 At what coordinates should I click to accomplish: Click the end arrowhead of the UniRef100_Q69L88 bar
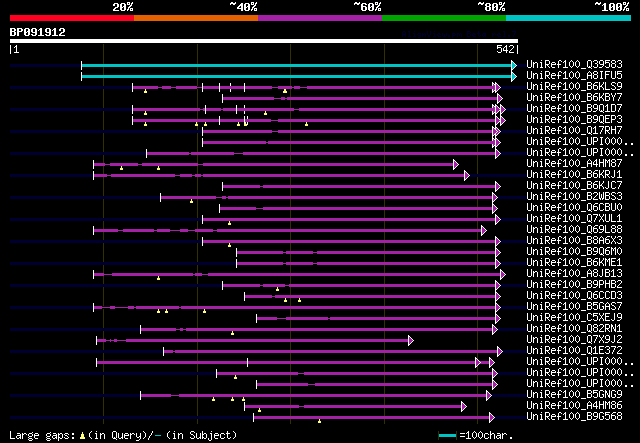[x=484, y=231]
